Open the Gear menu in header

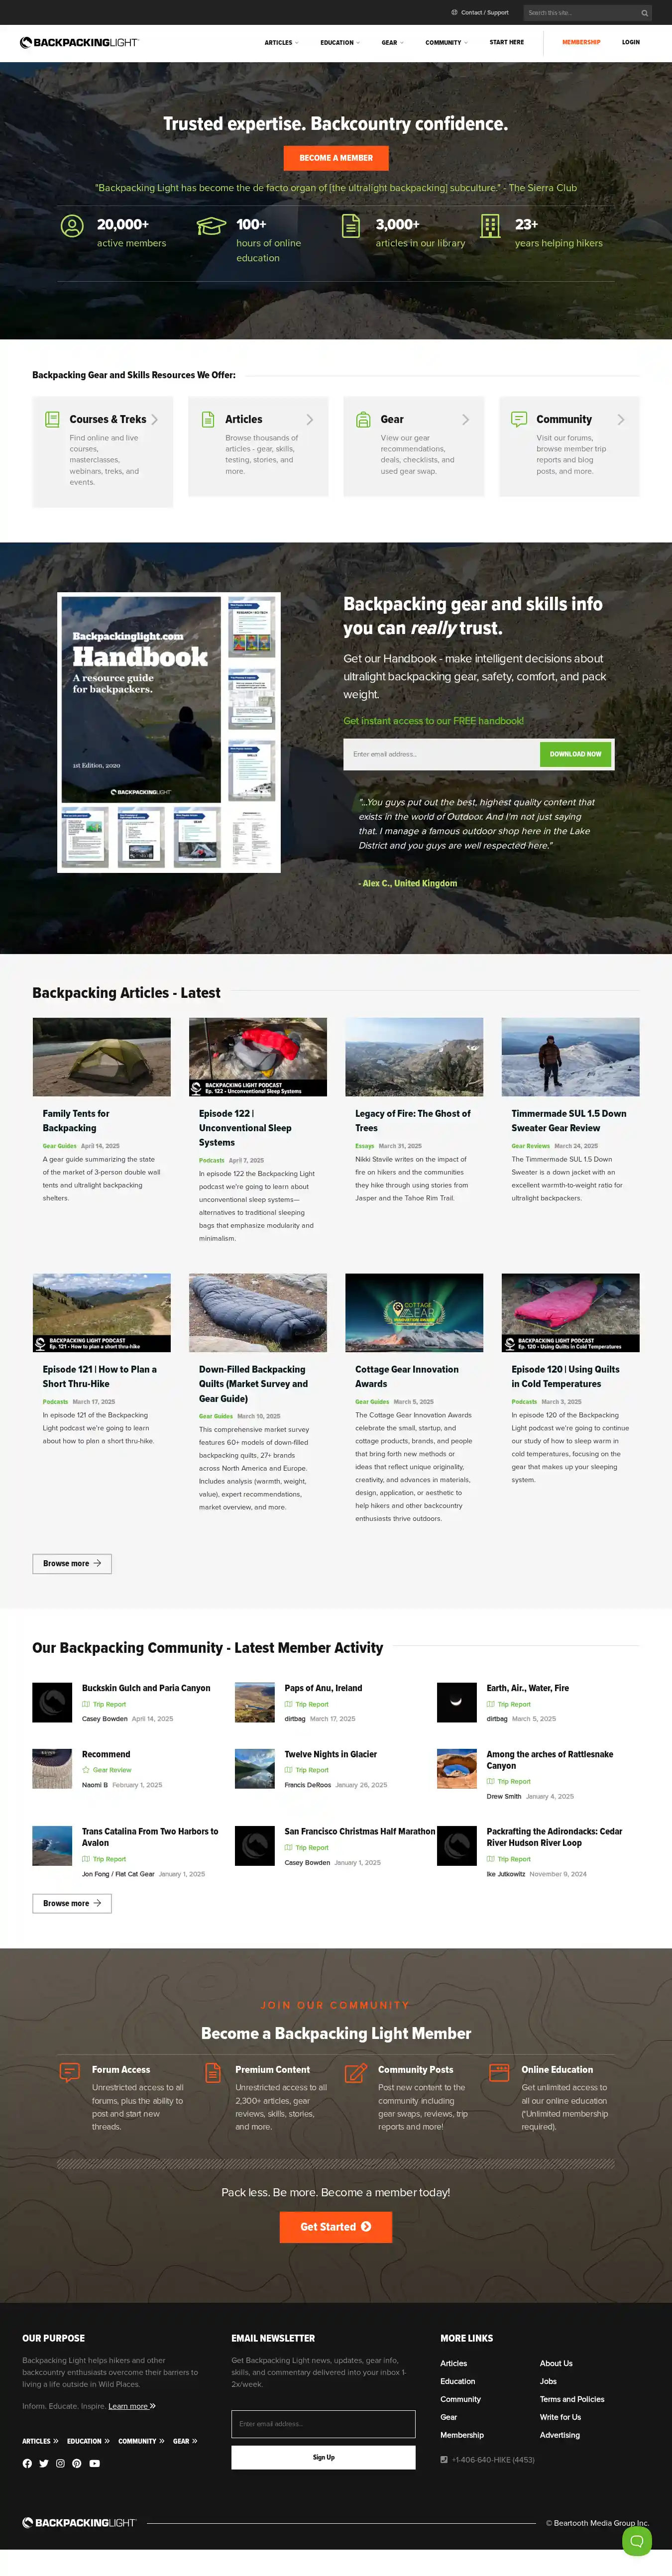click(392, 43)
